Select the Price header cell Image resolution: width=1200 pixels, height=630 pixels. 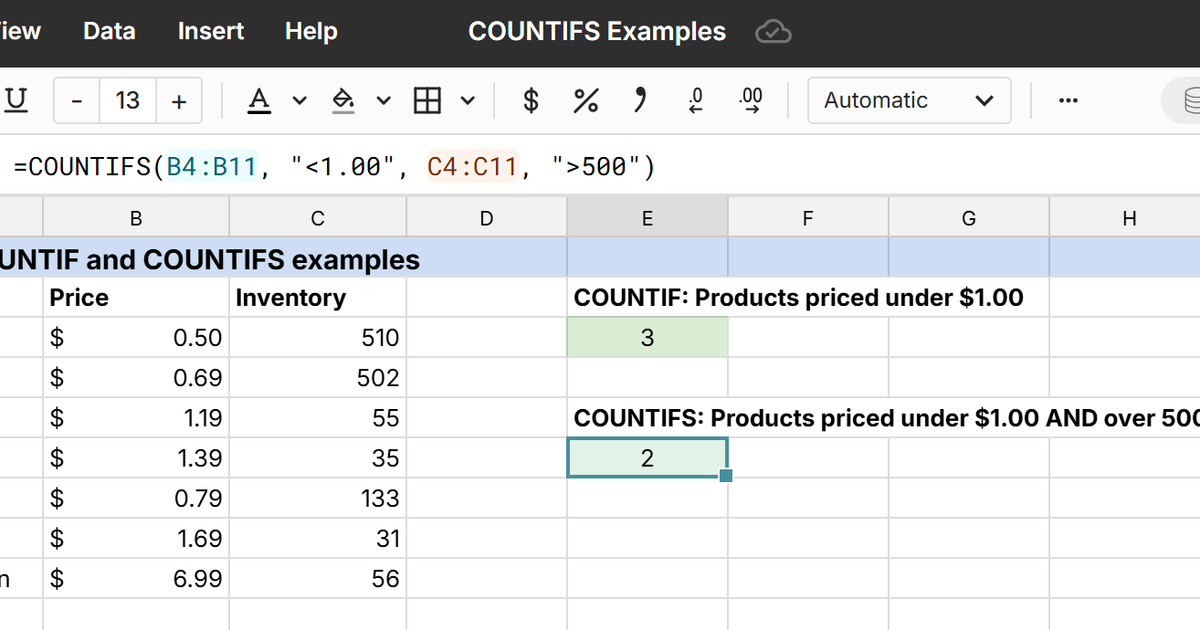[136, 297]
